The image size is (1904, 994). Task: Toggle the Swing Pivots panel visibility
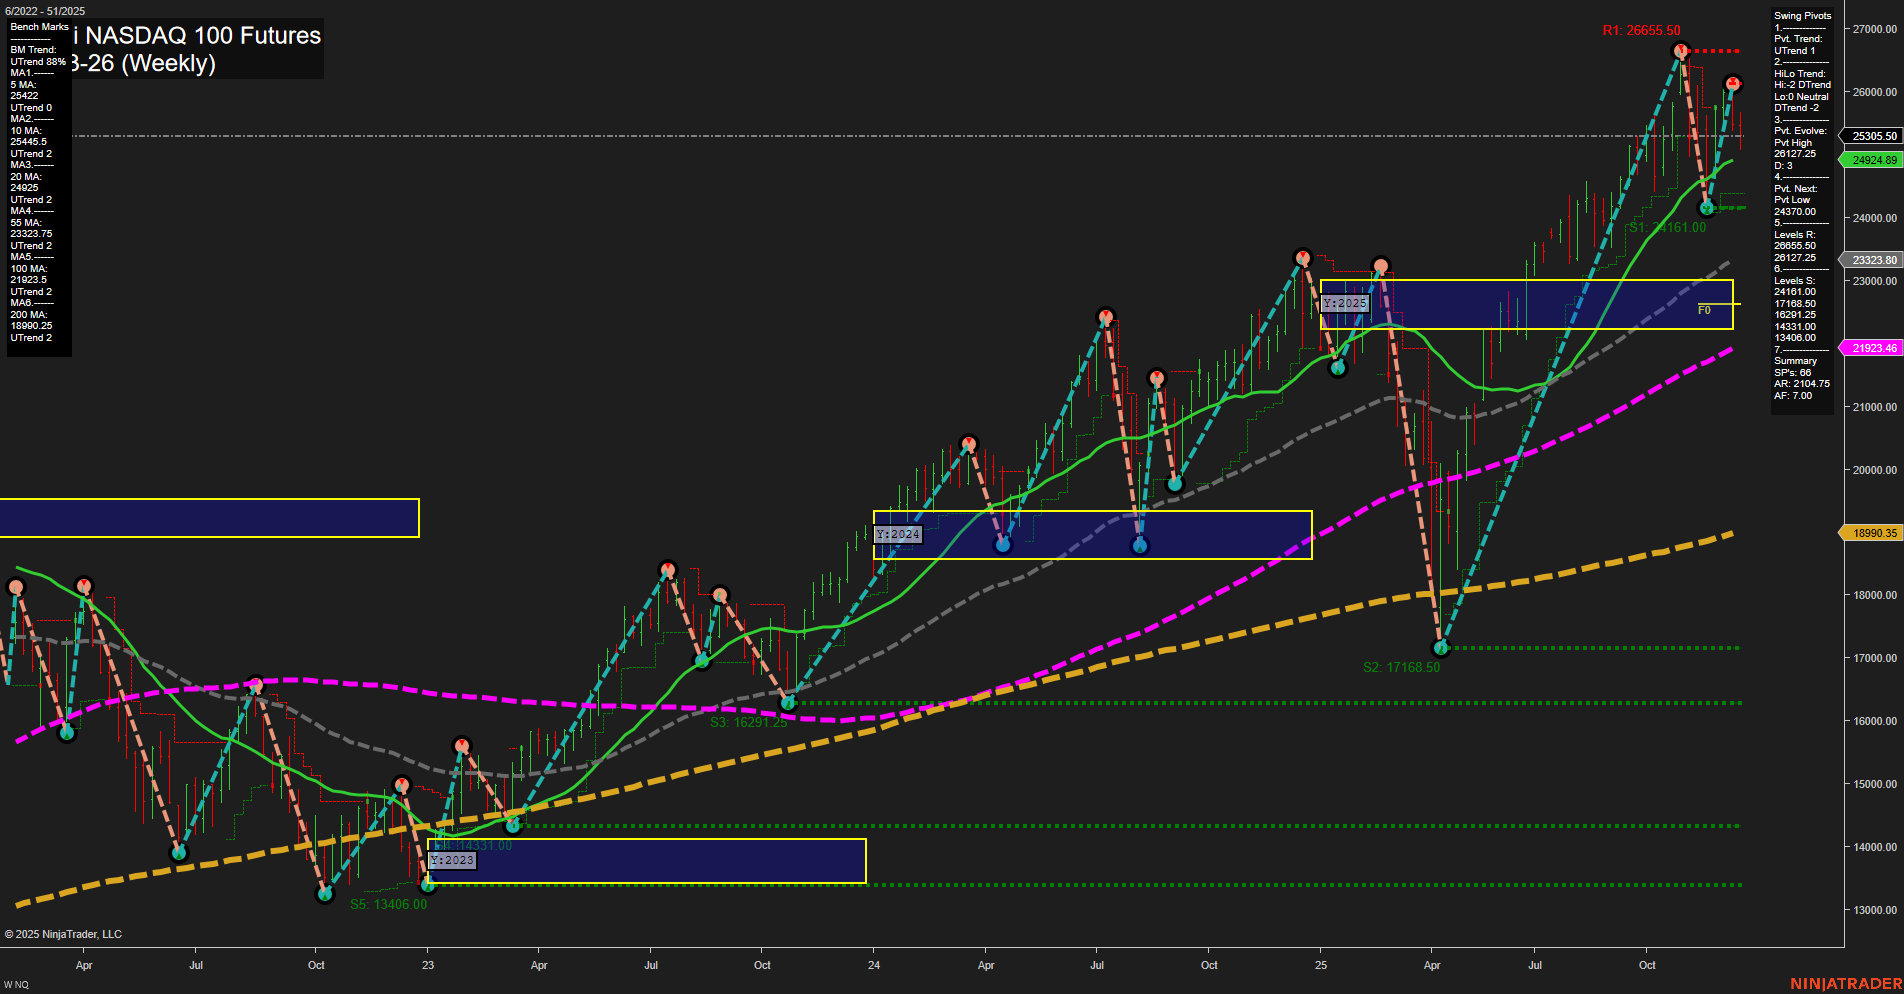[1803, 15]
